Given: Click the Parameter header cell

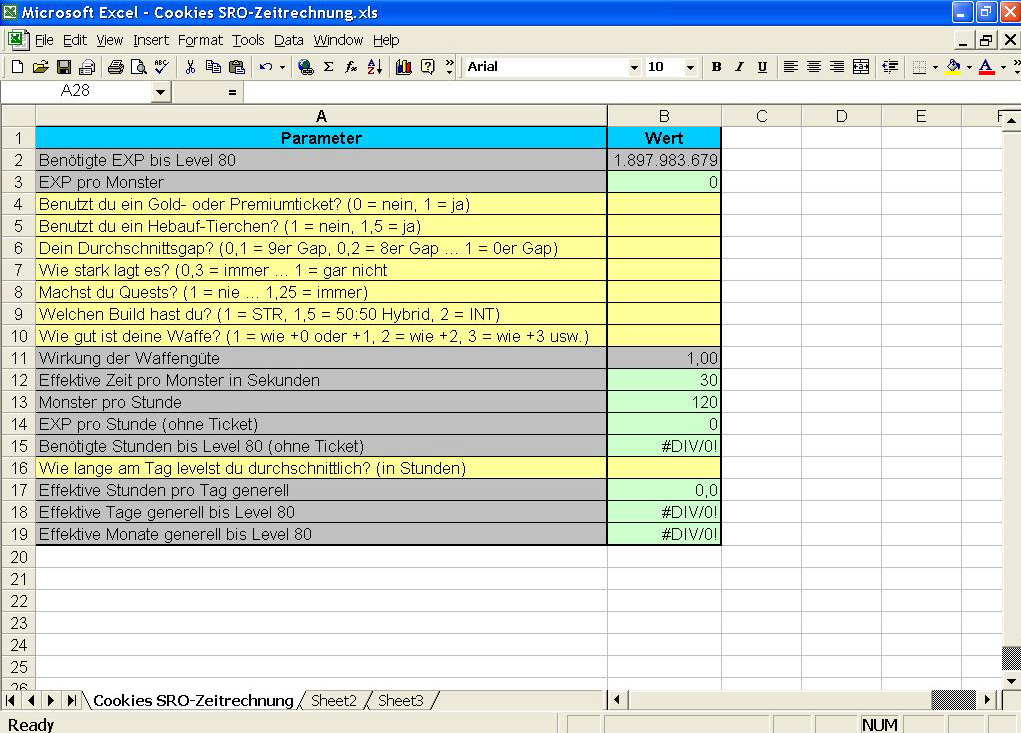Looking at the screenshot, I should 321,138.
